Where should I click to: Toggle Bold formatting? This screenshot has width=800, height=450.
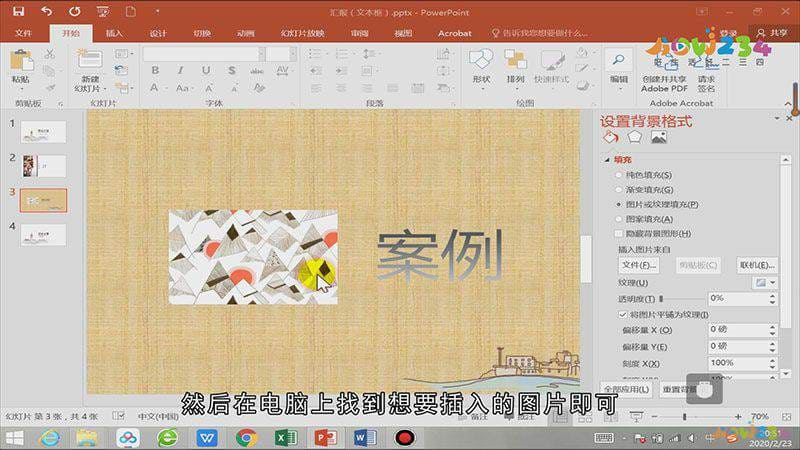click(x=155, y=70)
